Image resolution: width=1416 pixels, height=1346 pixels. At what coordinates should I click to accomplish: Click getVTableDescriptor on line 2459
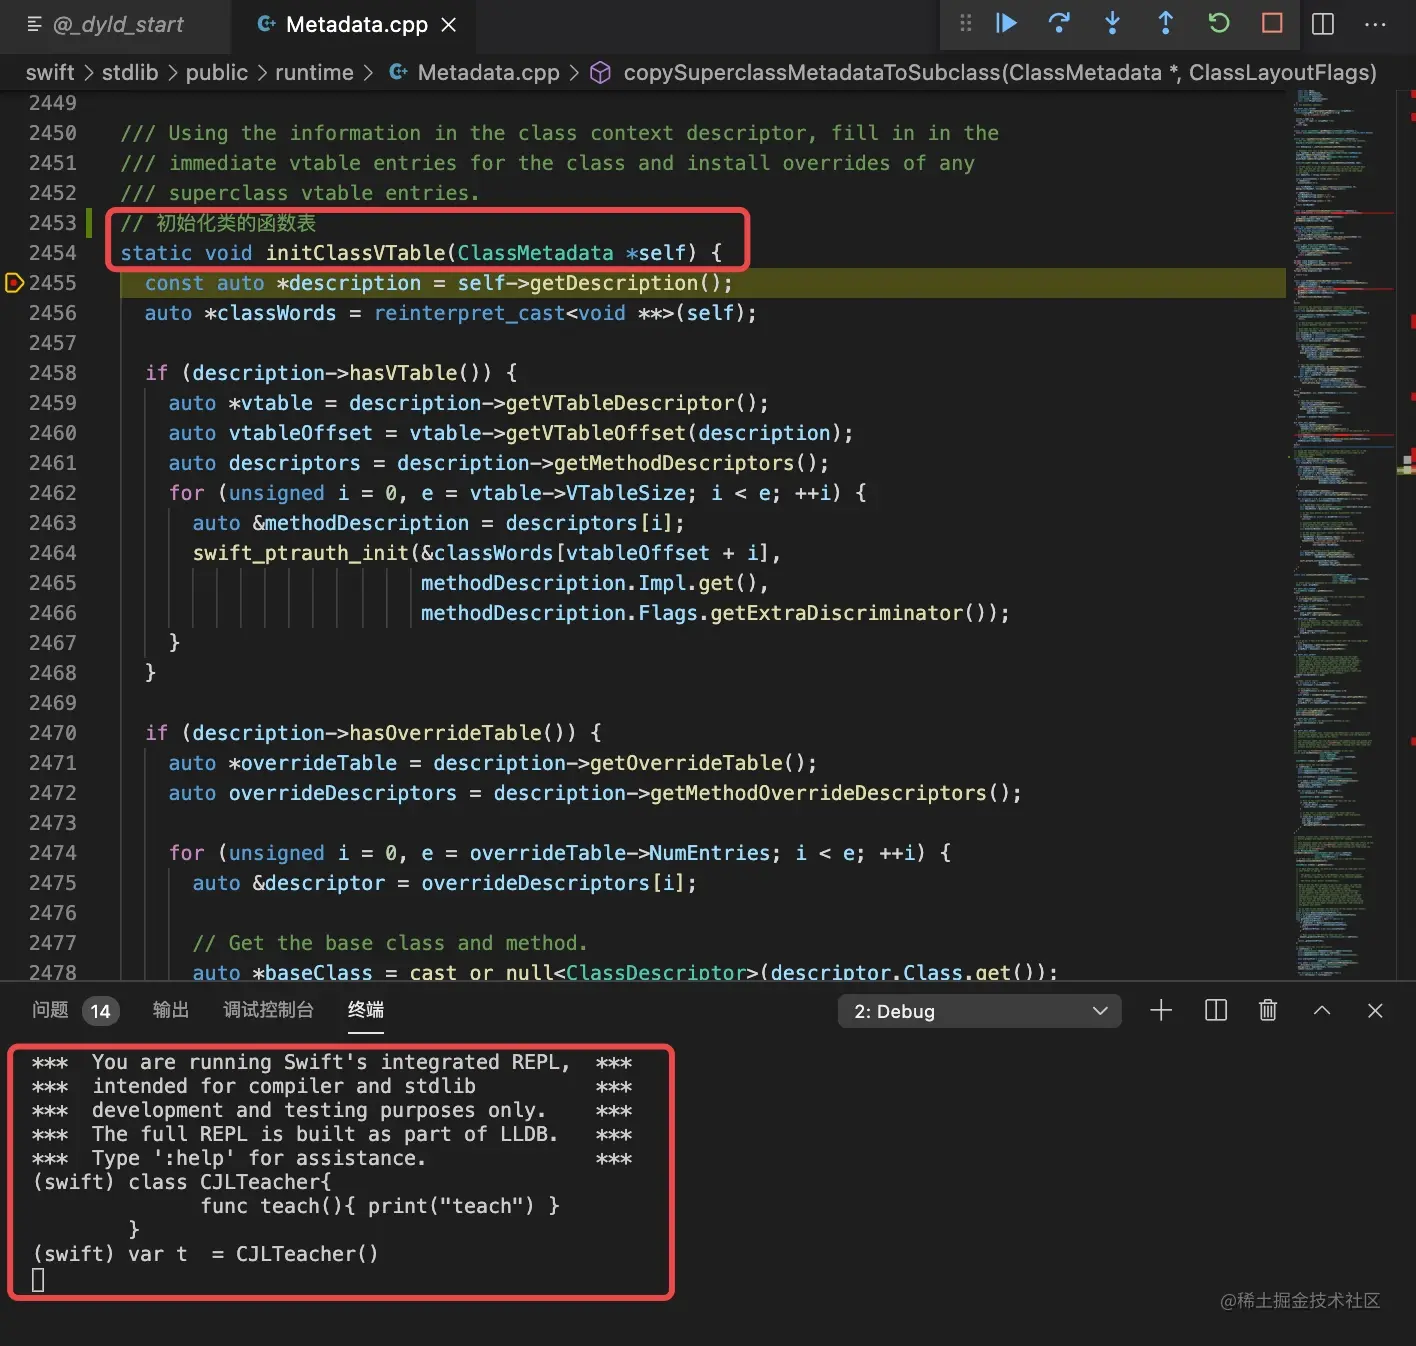tap(620, 403)
